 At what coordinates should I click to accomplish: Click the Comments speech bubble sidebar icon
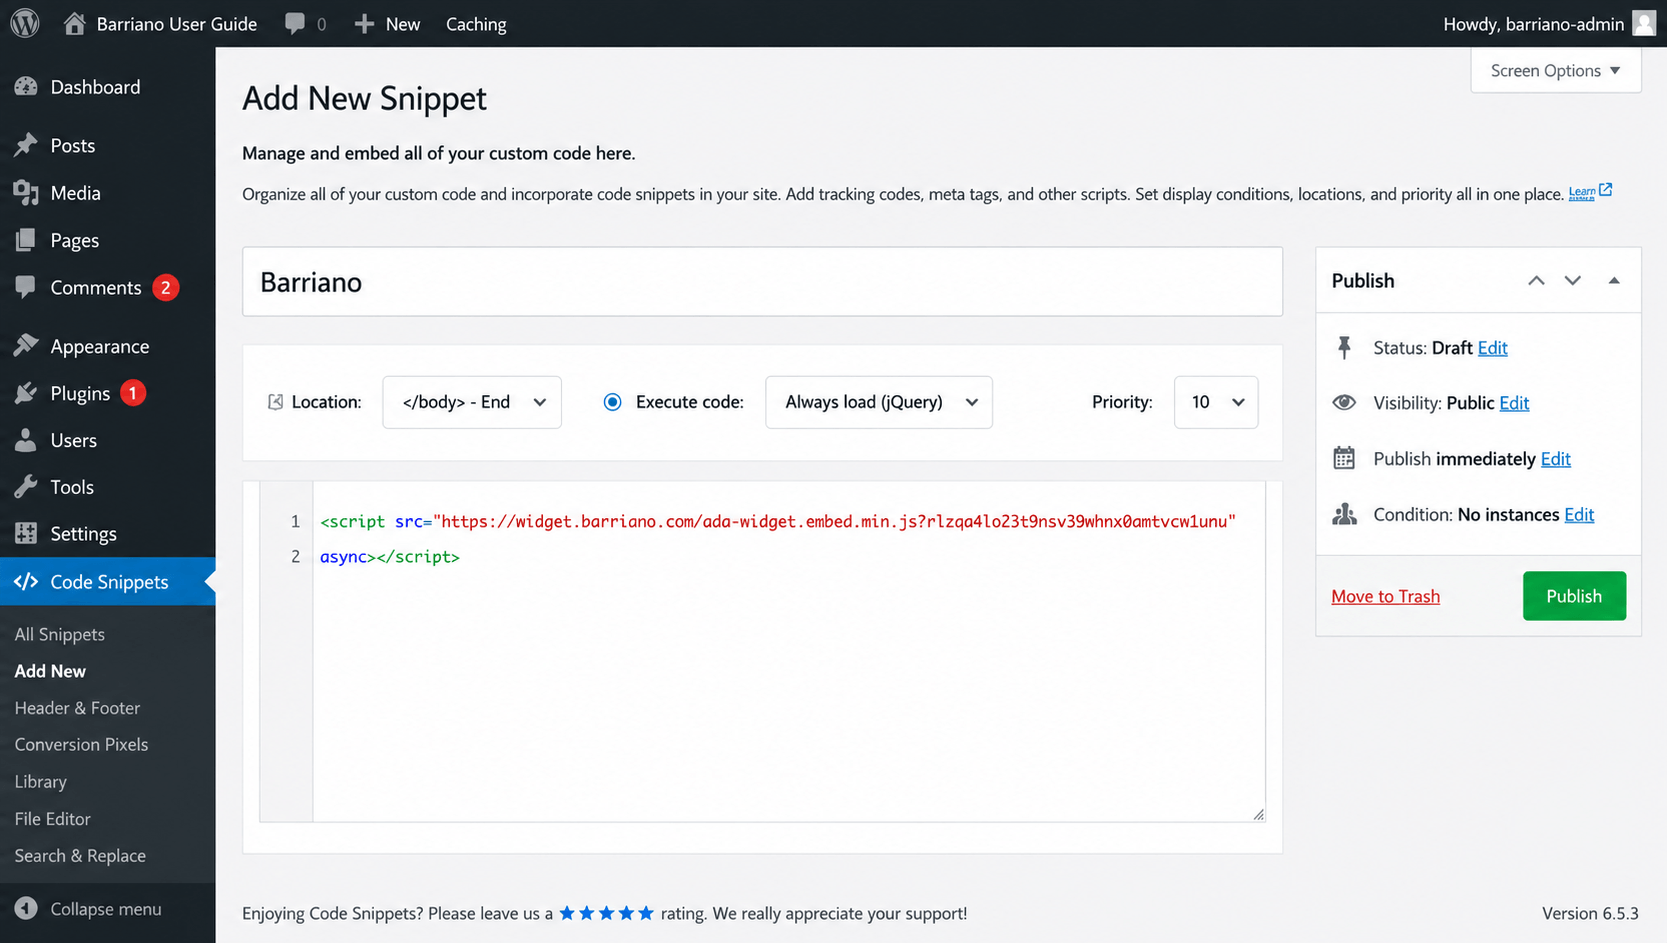pyautogui.click(x=26, y=287)
